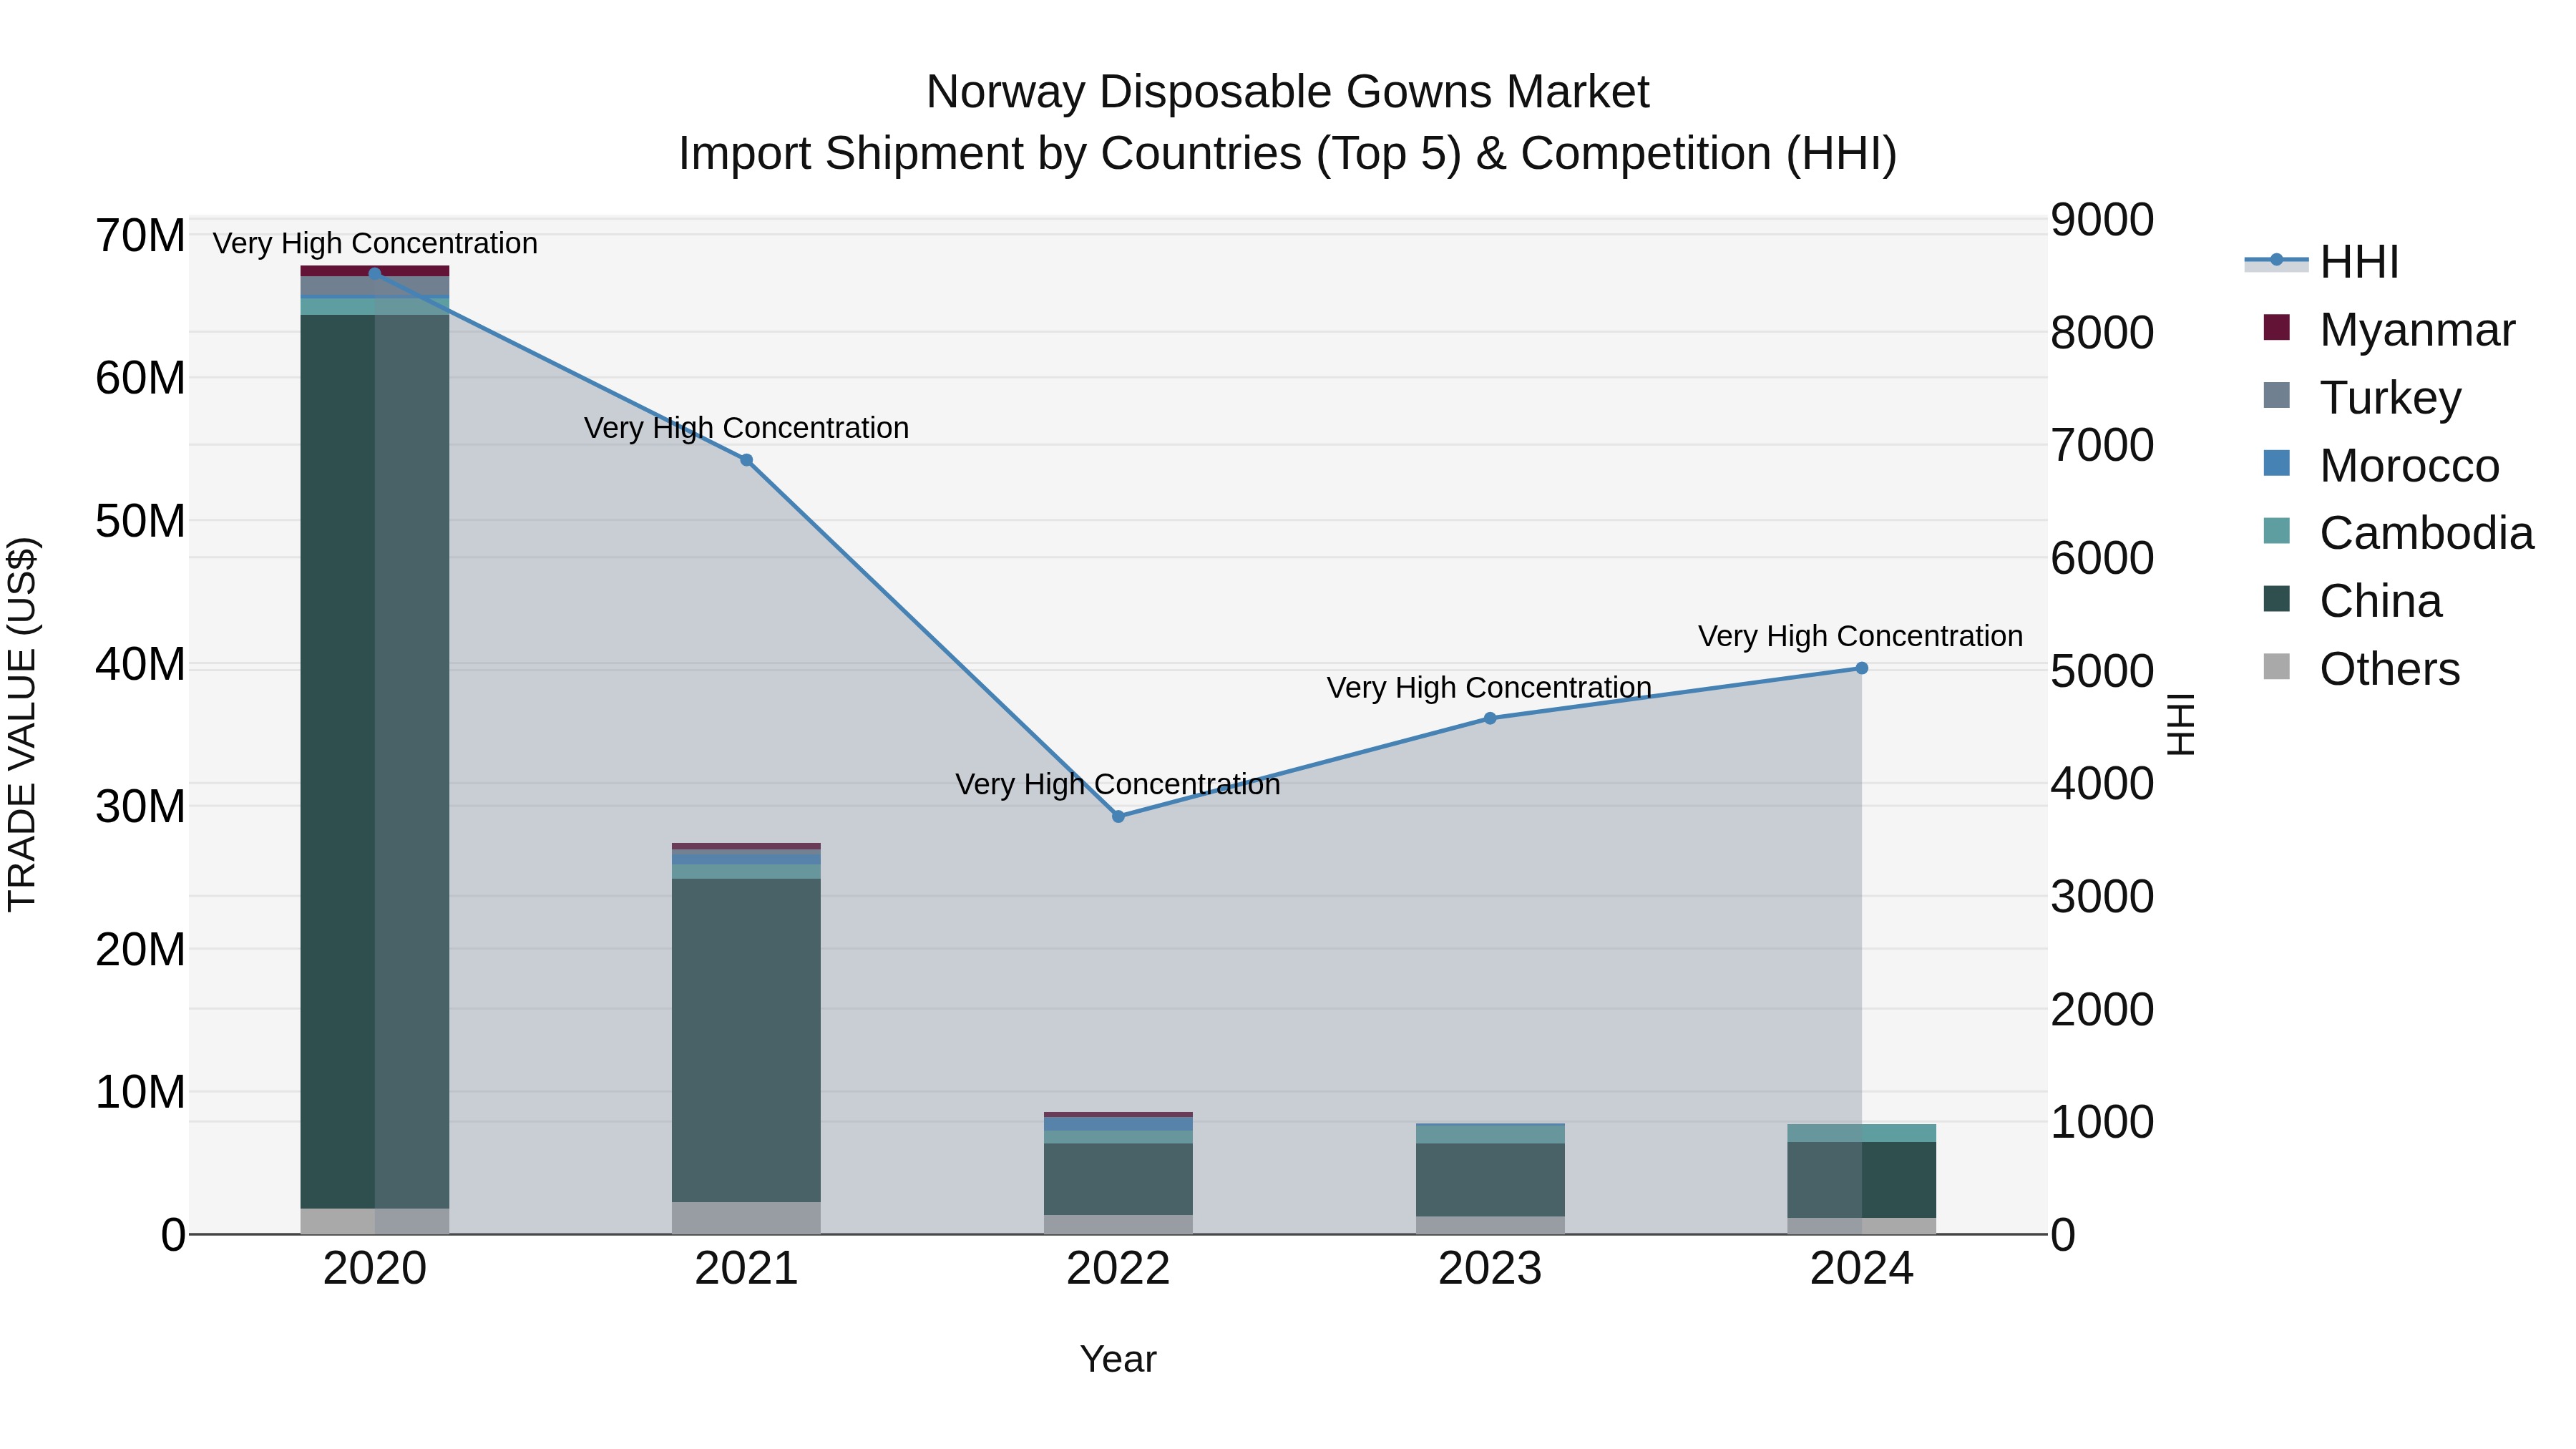Screen dimensions: 2576x1449
Task: Click the Turkey legend color swatch
Action: 2277,395
